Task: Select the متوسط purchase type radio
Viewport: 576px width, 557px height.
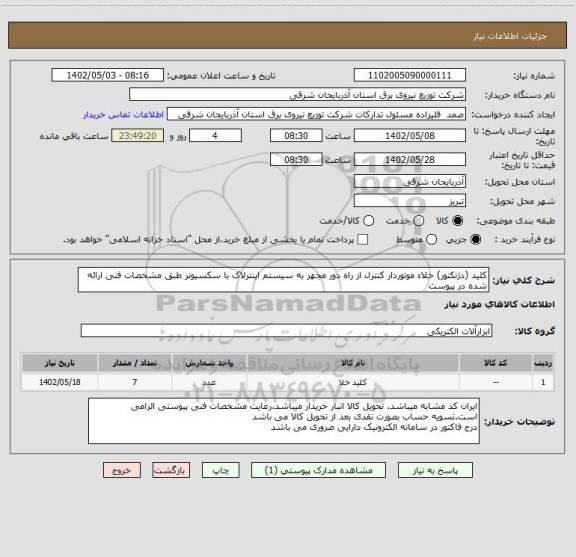Action: tap(431, 240)
